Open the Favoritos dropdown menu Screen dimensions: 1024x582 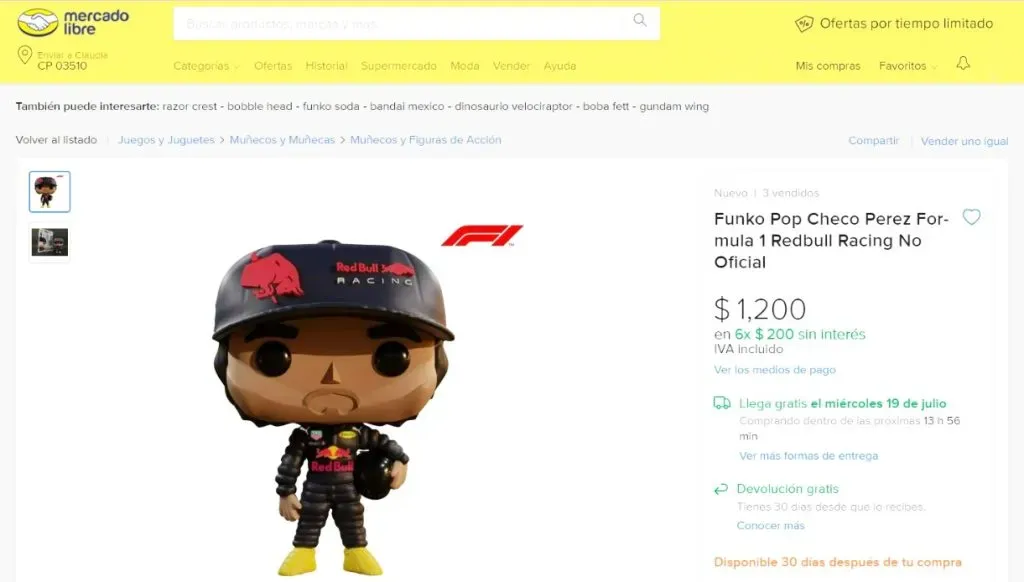click(x=908, y=66)
